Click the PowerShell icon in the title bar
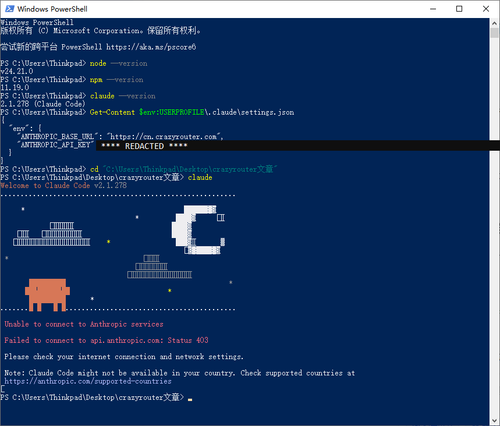The height and width of the screenshot is (426, 500). 9,9
